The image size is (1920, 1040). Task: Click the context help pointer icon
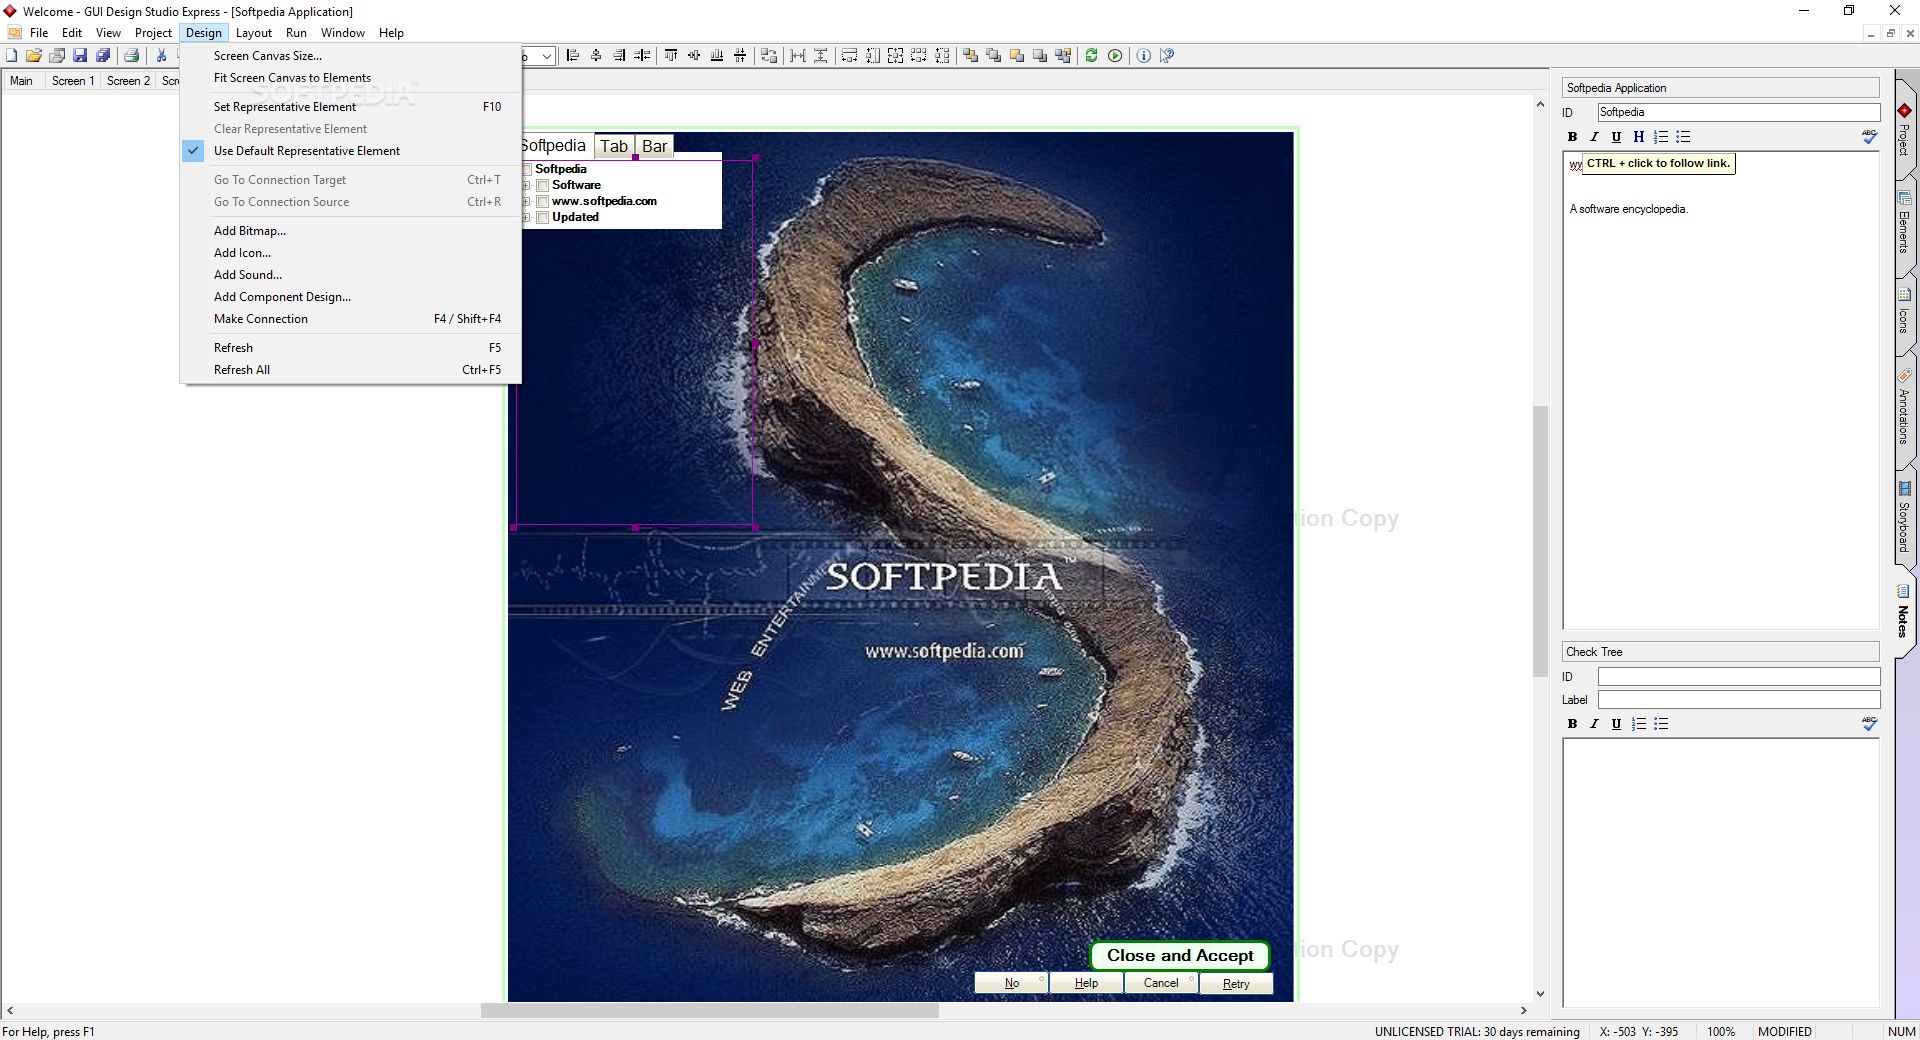click(x=1167, y=56)
